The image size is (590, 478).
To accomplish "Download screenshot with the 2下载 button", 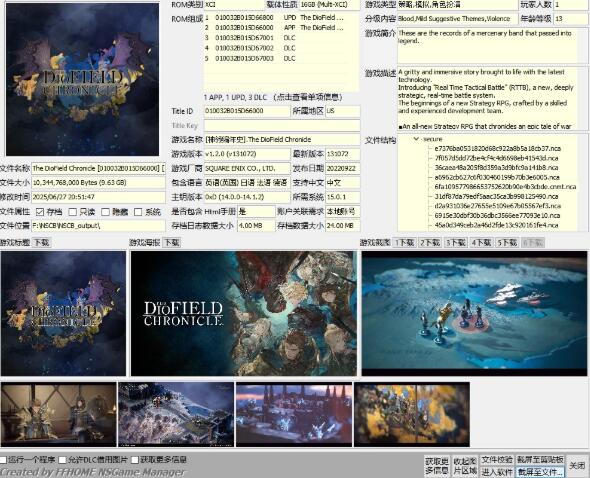I will [430, 243].
